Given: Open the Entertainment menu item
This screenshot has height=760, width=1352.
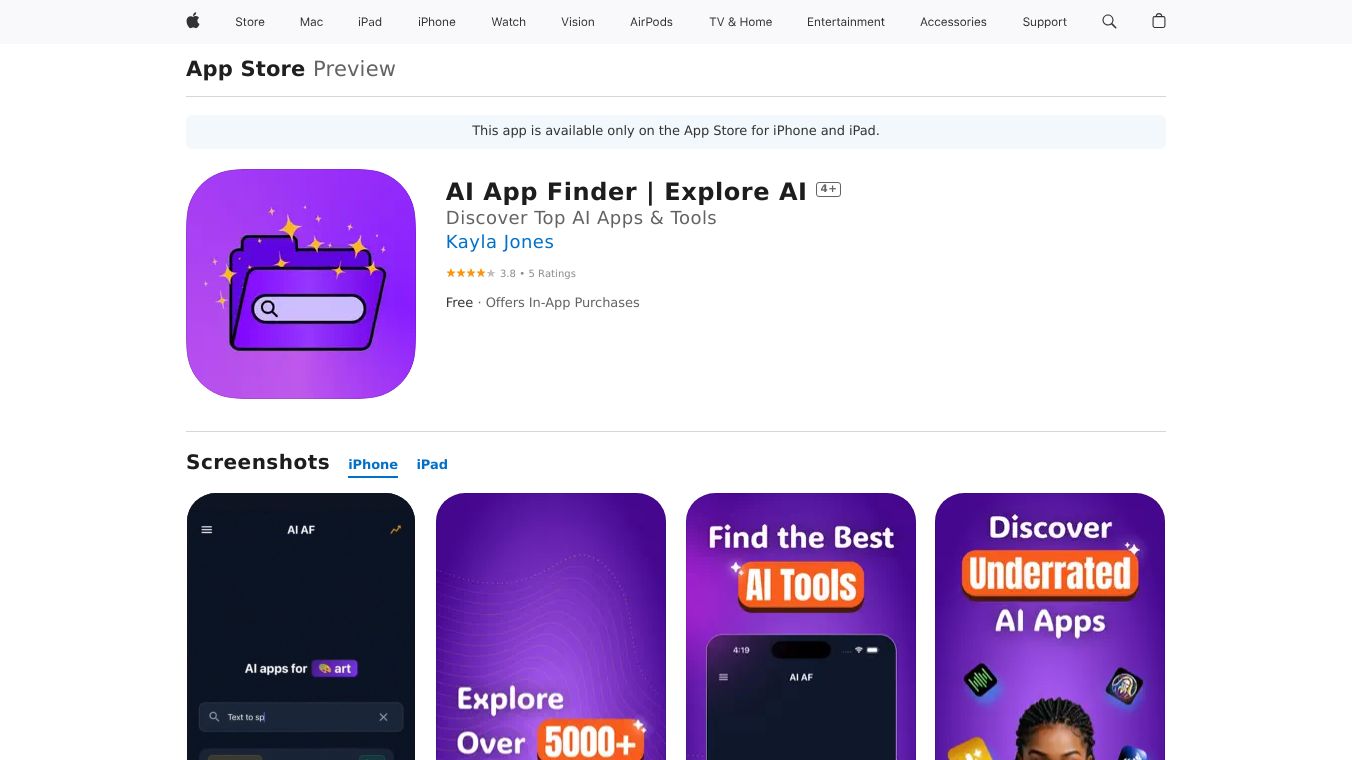Looking at the screenshot, I should 846,22.
